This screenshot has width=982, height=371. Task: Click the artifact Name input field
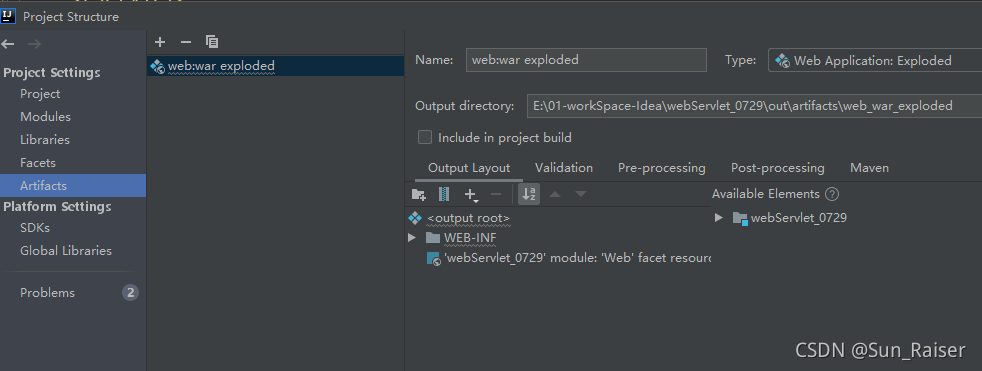[x=586, y=60]
